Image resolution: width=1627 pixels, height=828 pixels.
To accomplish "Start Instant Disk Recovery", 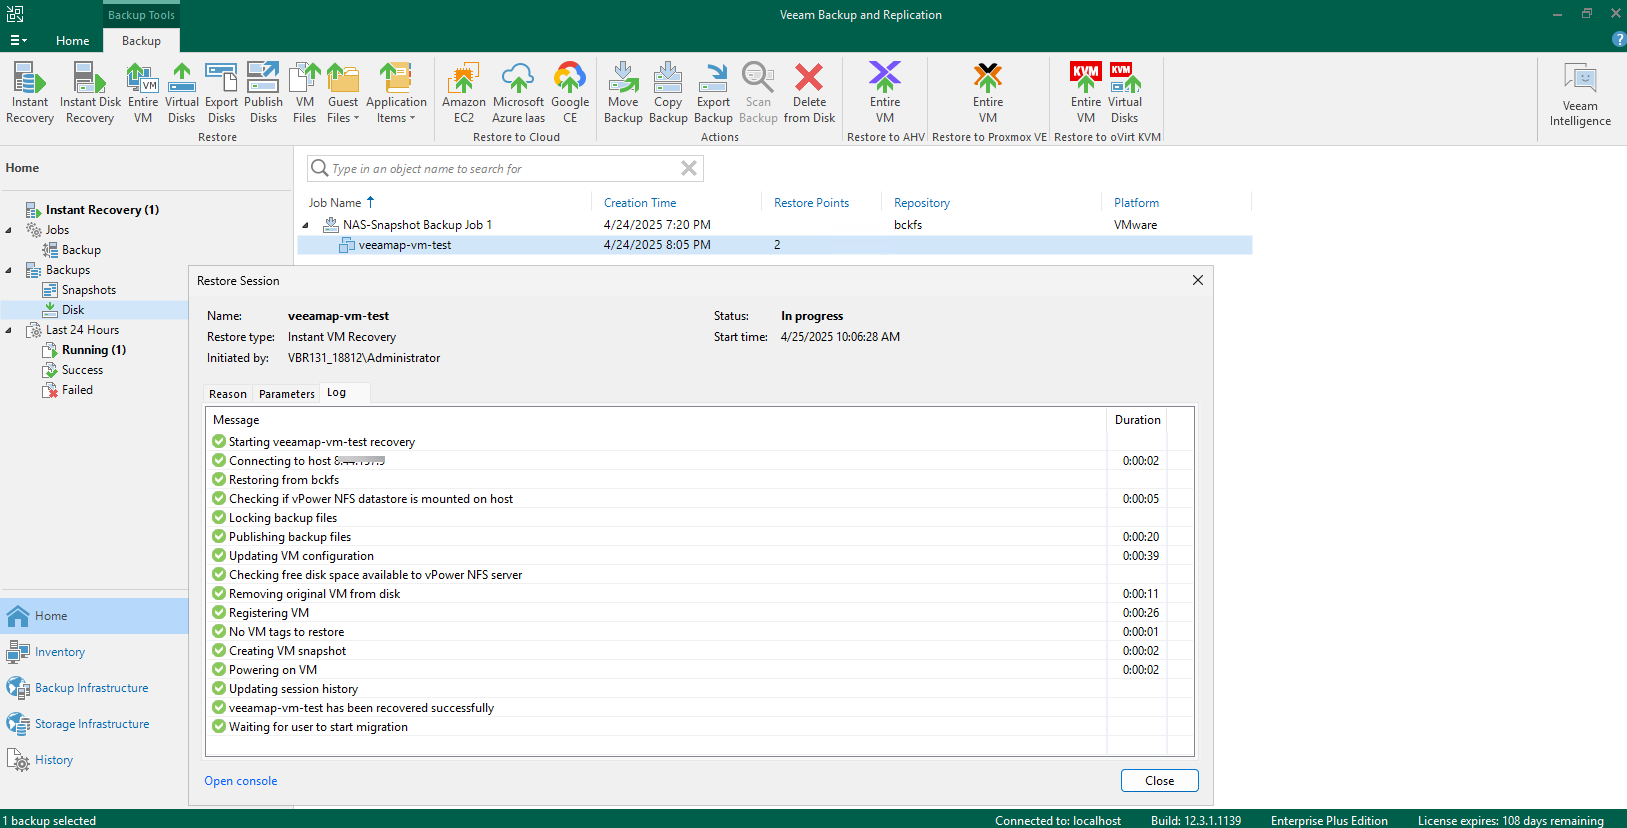I will coord(90,93).
